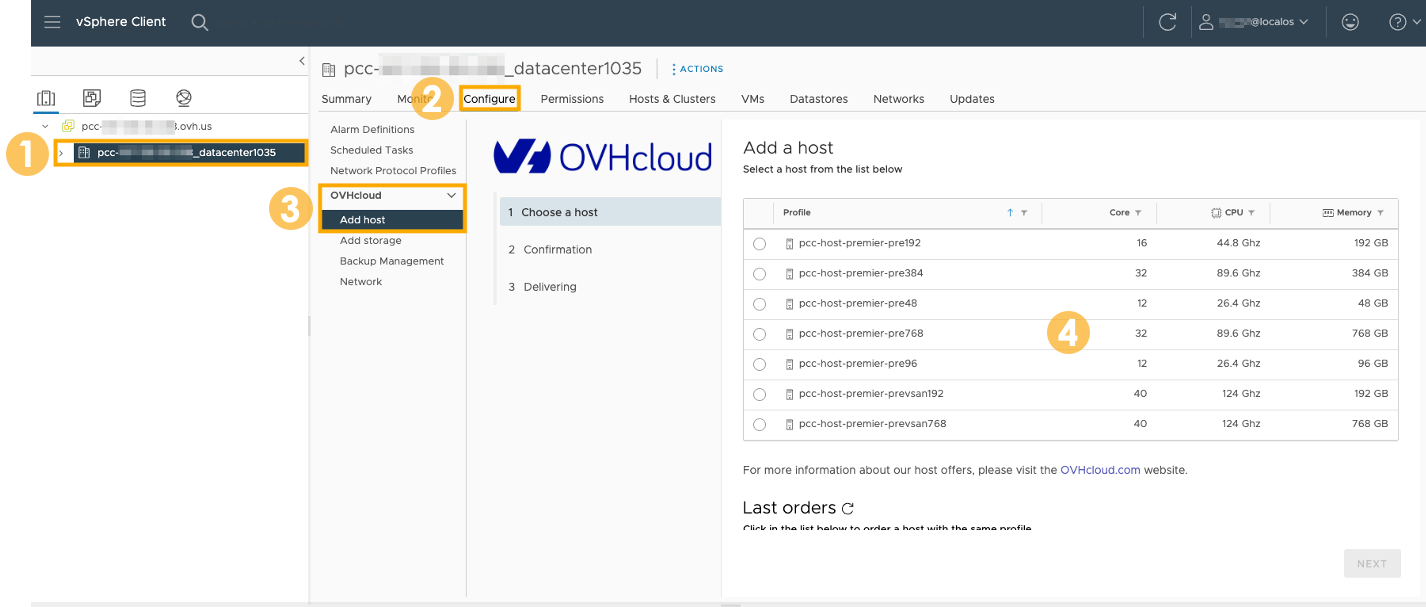Open Scheduled Tasks settings
This screenshot has width=1426, height=607.
pyautogui.click(x=372, y=150)
